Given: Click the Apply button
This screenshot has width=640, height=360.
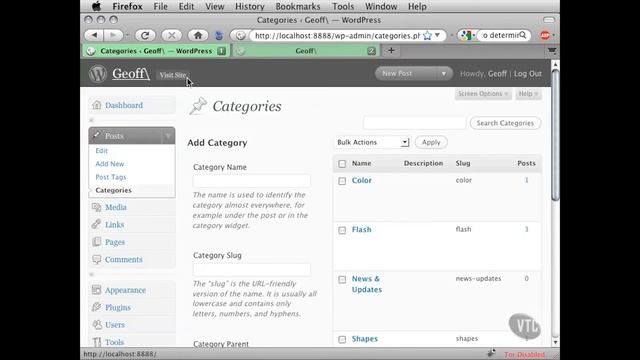Looking at the screenshot, I should 431,142.
